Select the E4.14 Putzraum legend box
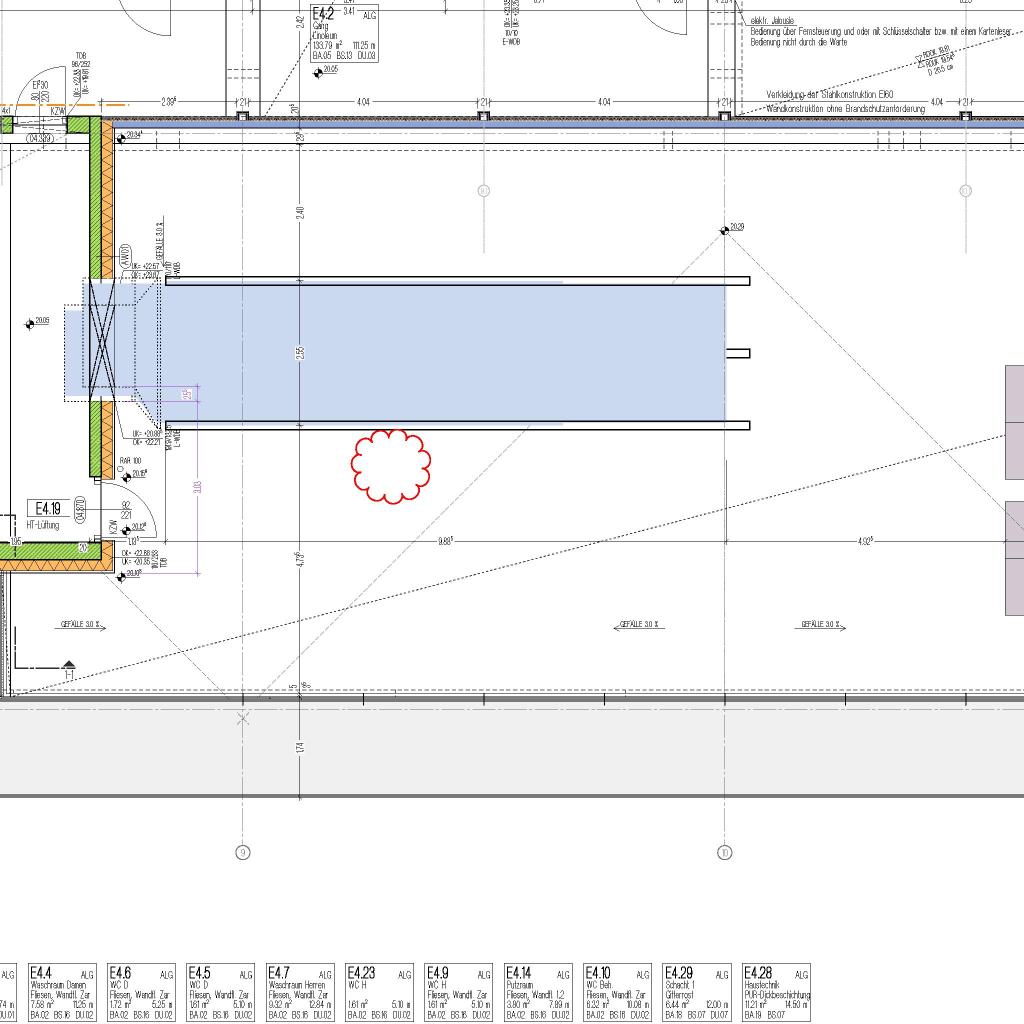1024x1024 pixels. pos(538,992)
